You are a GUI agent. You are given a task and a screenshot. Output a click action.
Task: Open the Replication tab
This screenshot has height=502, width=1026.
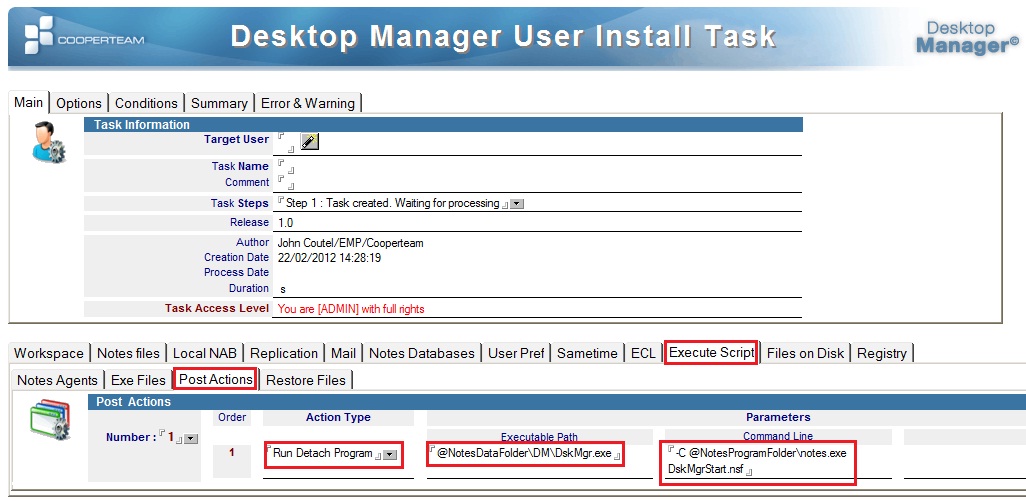pyautogui.click(x=284, y=353)
